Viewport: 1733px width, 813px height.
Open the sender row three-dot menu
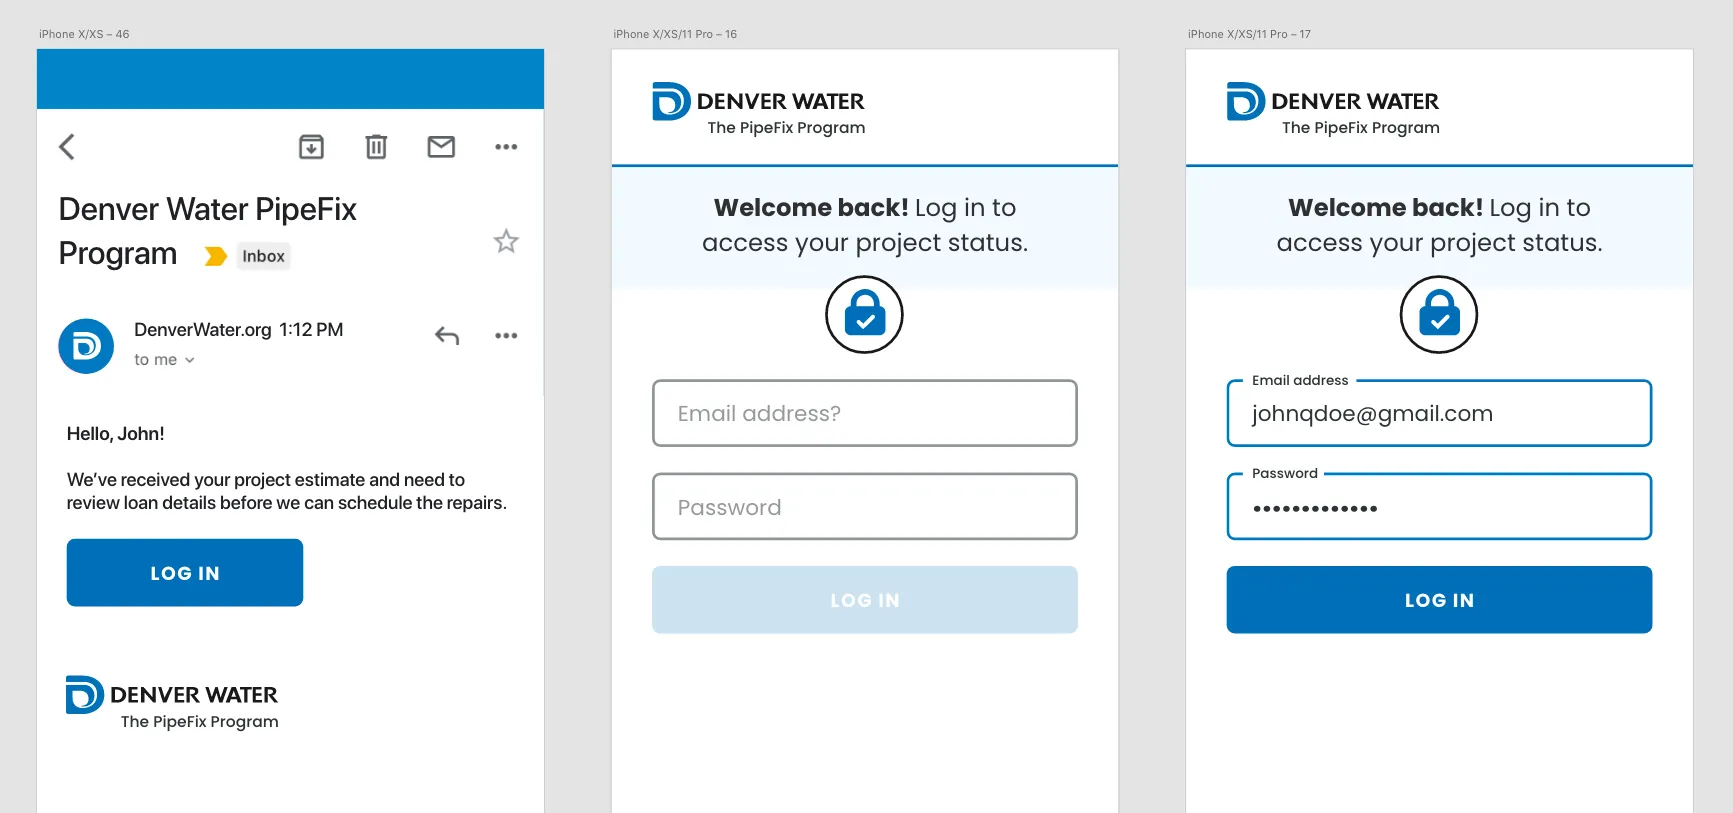pos(506,336)
